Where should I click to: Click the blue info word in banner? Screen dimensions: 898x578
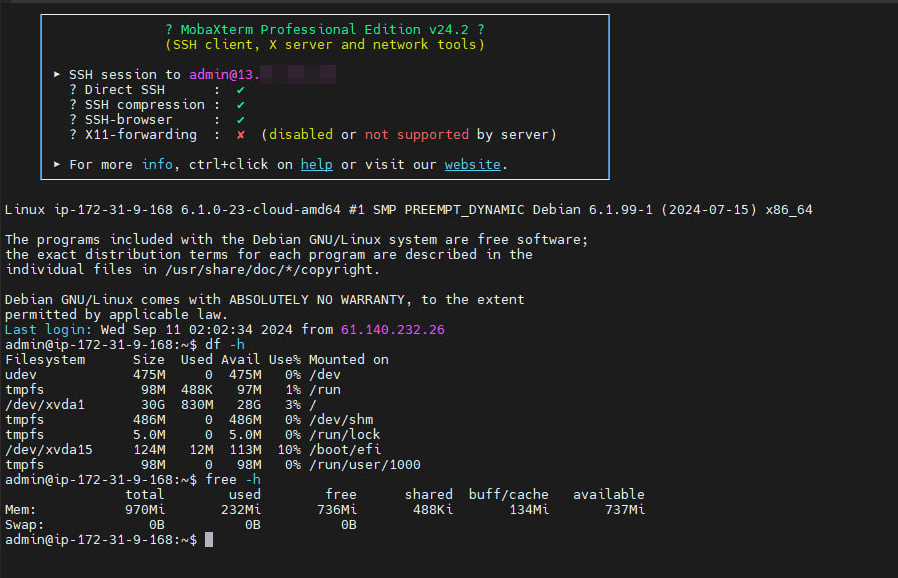tap(157, 164)
